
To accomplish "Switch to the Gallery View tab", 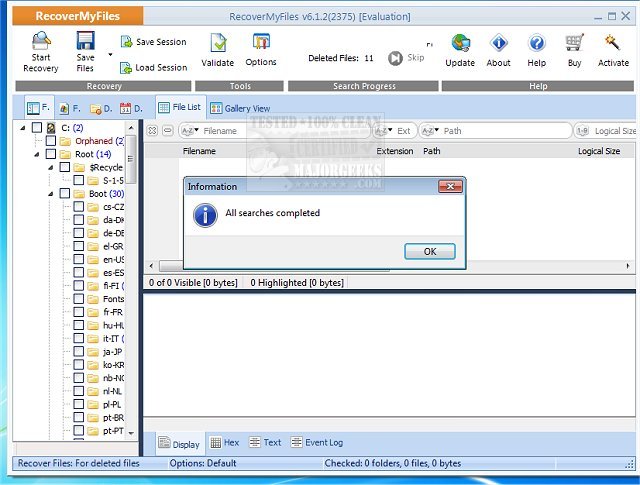I will tap(240, 109).
